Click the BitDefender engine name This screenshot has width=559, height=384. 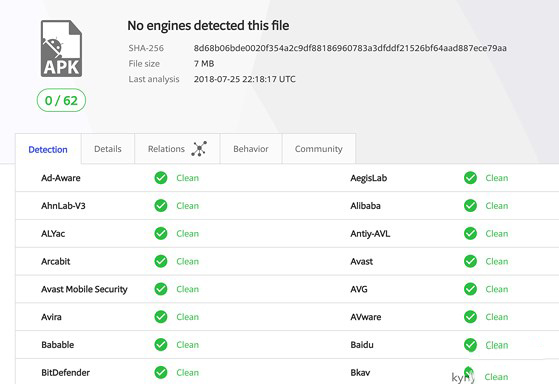point(66,373)
